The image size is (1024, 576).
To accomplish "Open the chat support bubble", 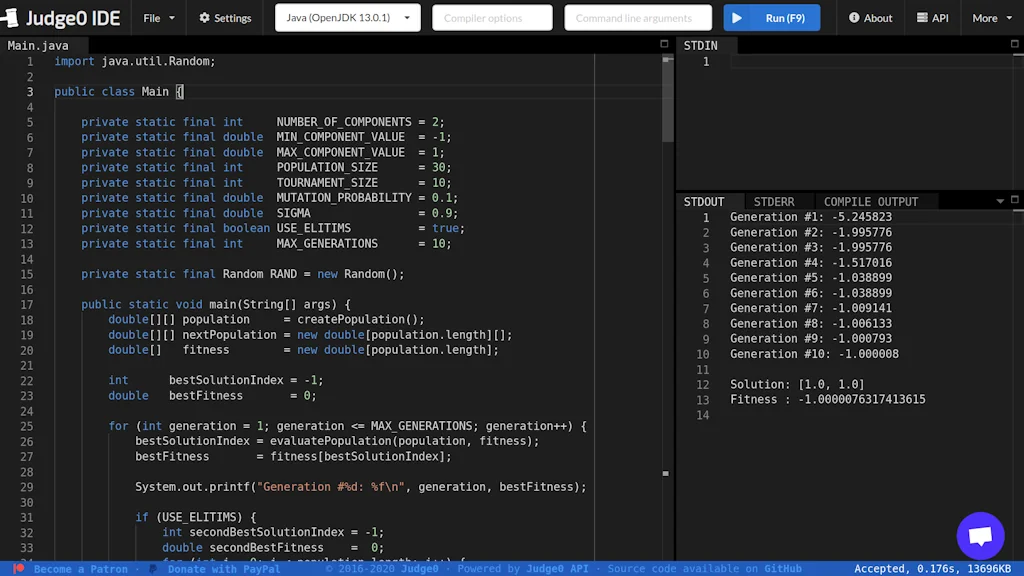I will pos(980,536).
